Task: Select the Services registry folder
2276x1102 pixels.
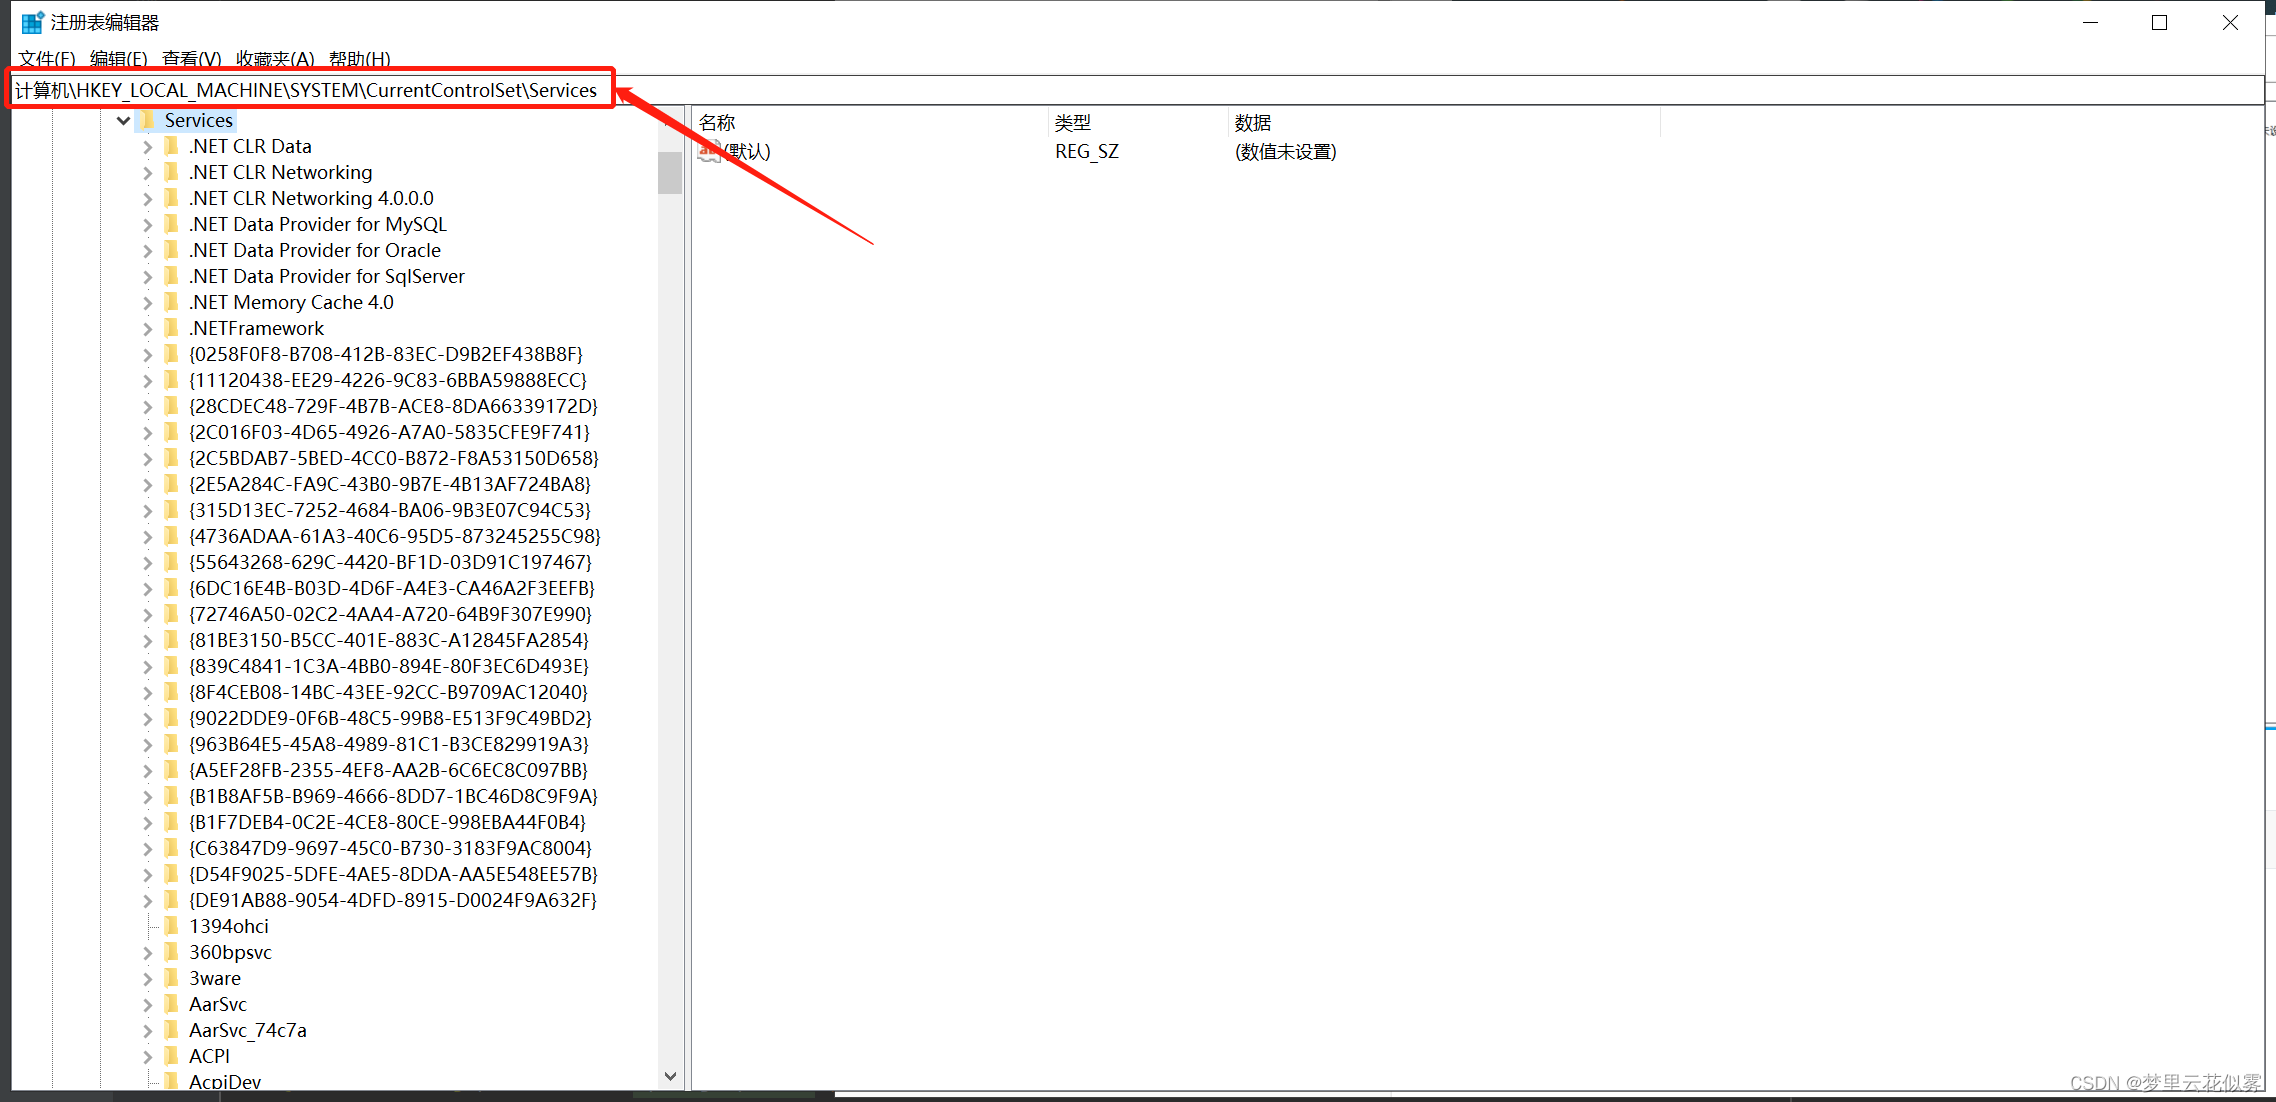Action: pos(196,119)
